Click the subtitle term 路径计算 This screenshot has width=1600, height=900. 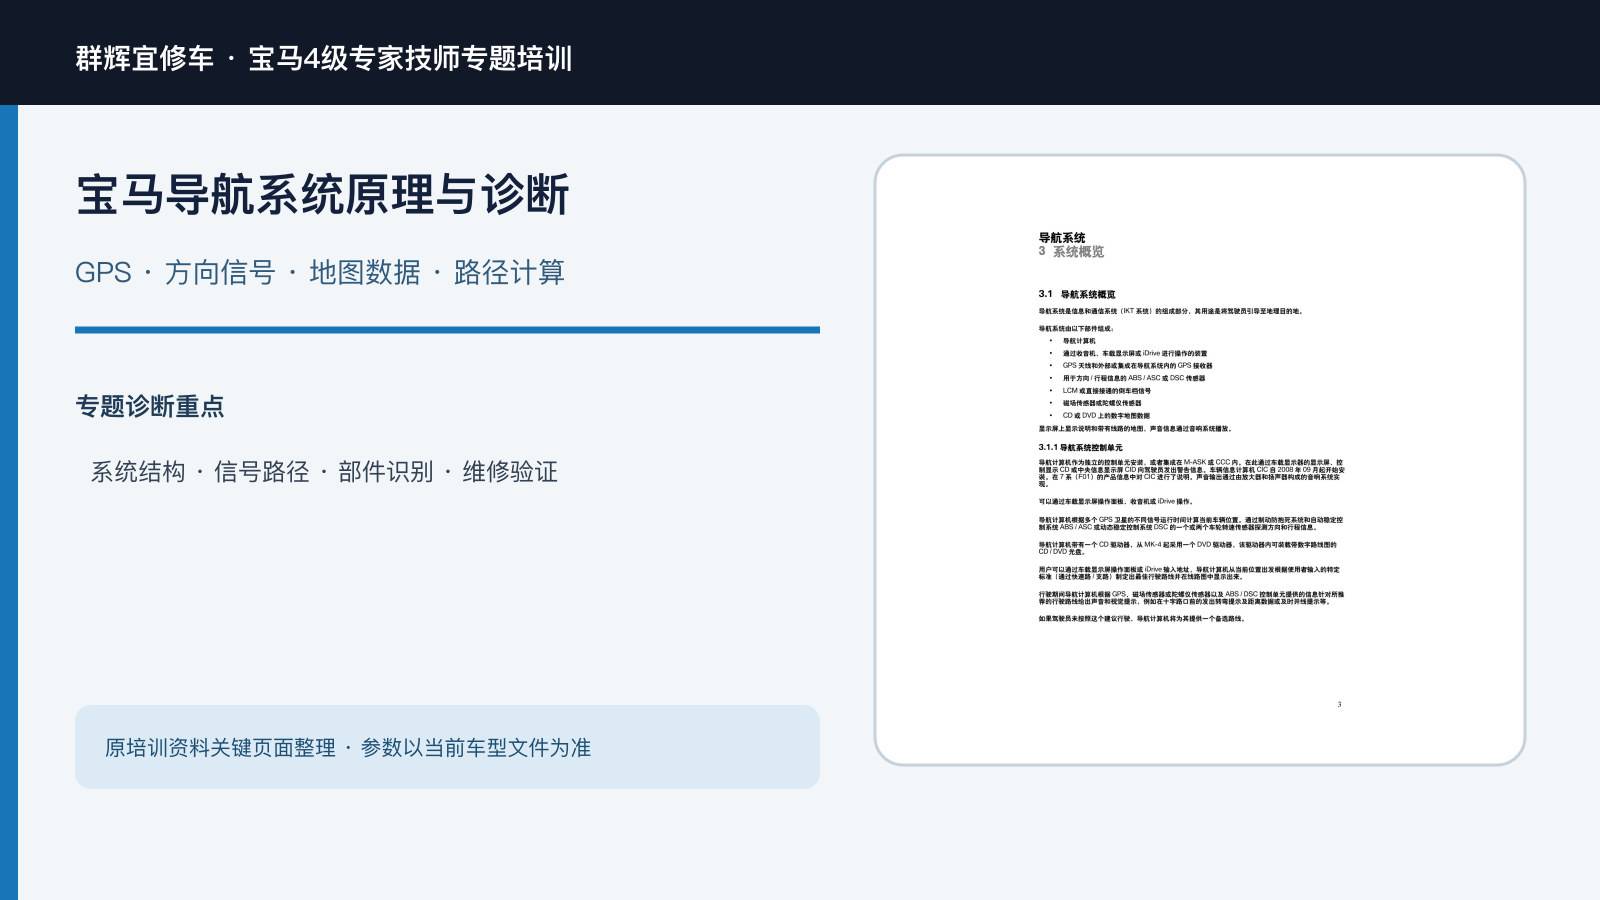509,272
